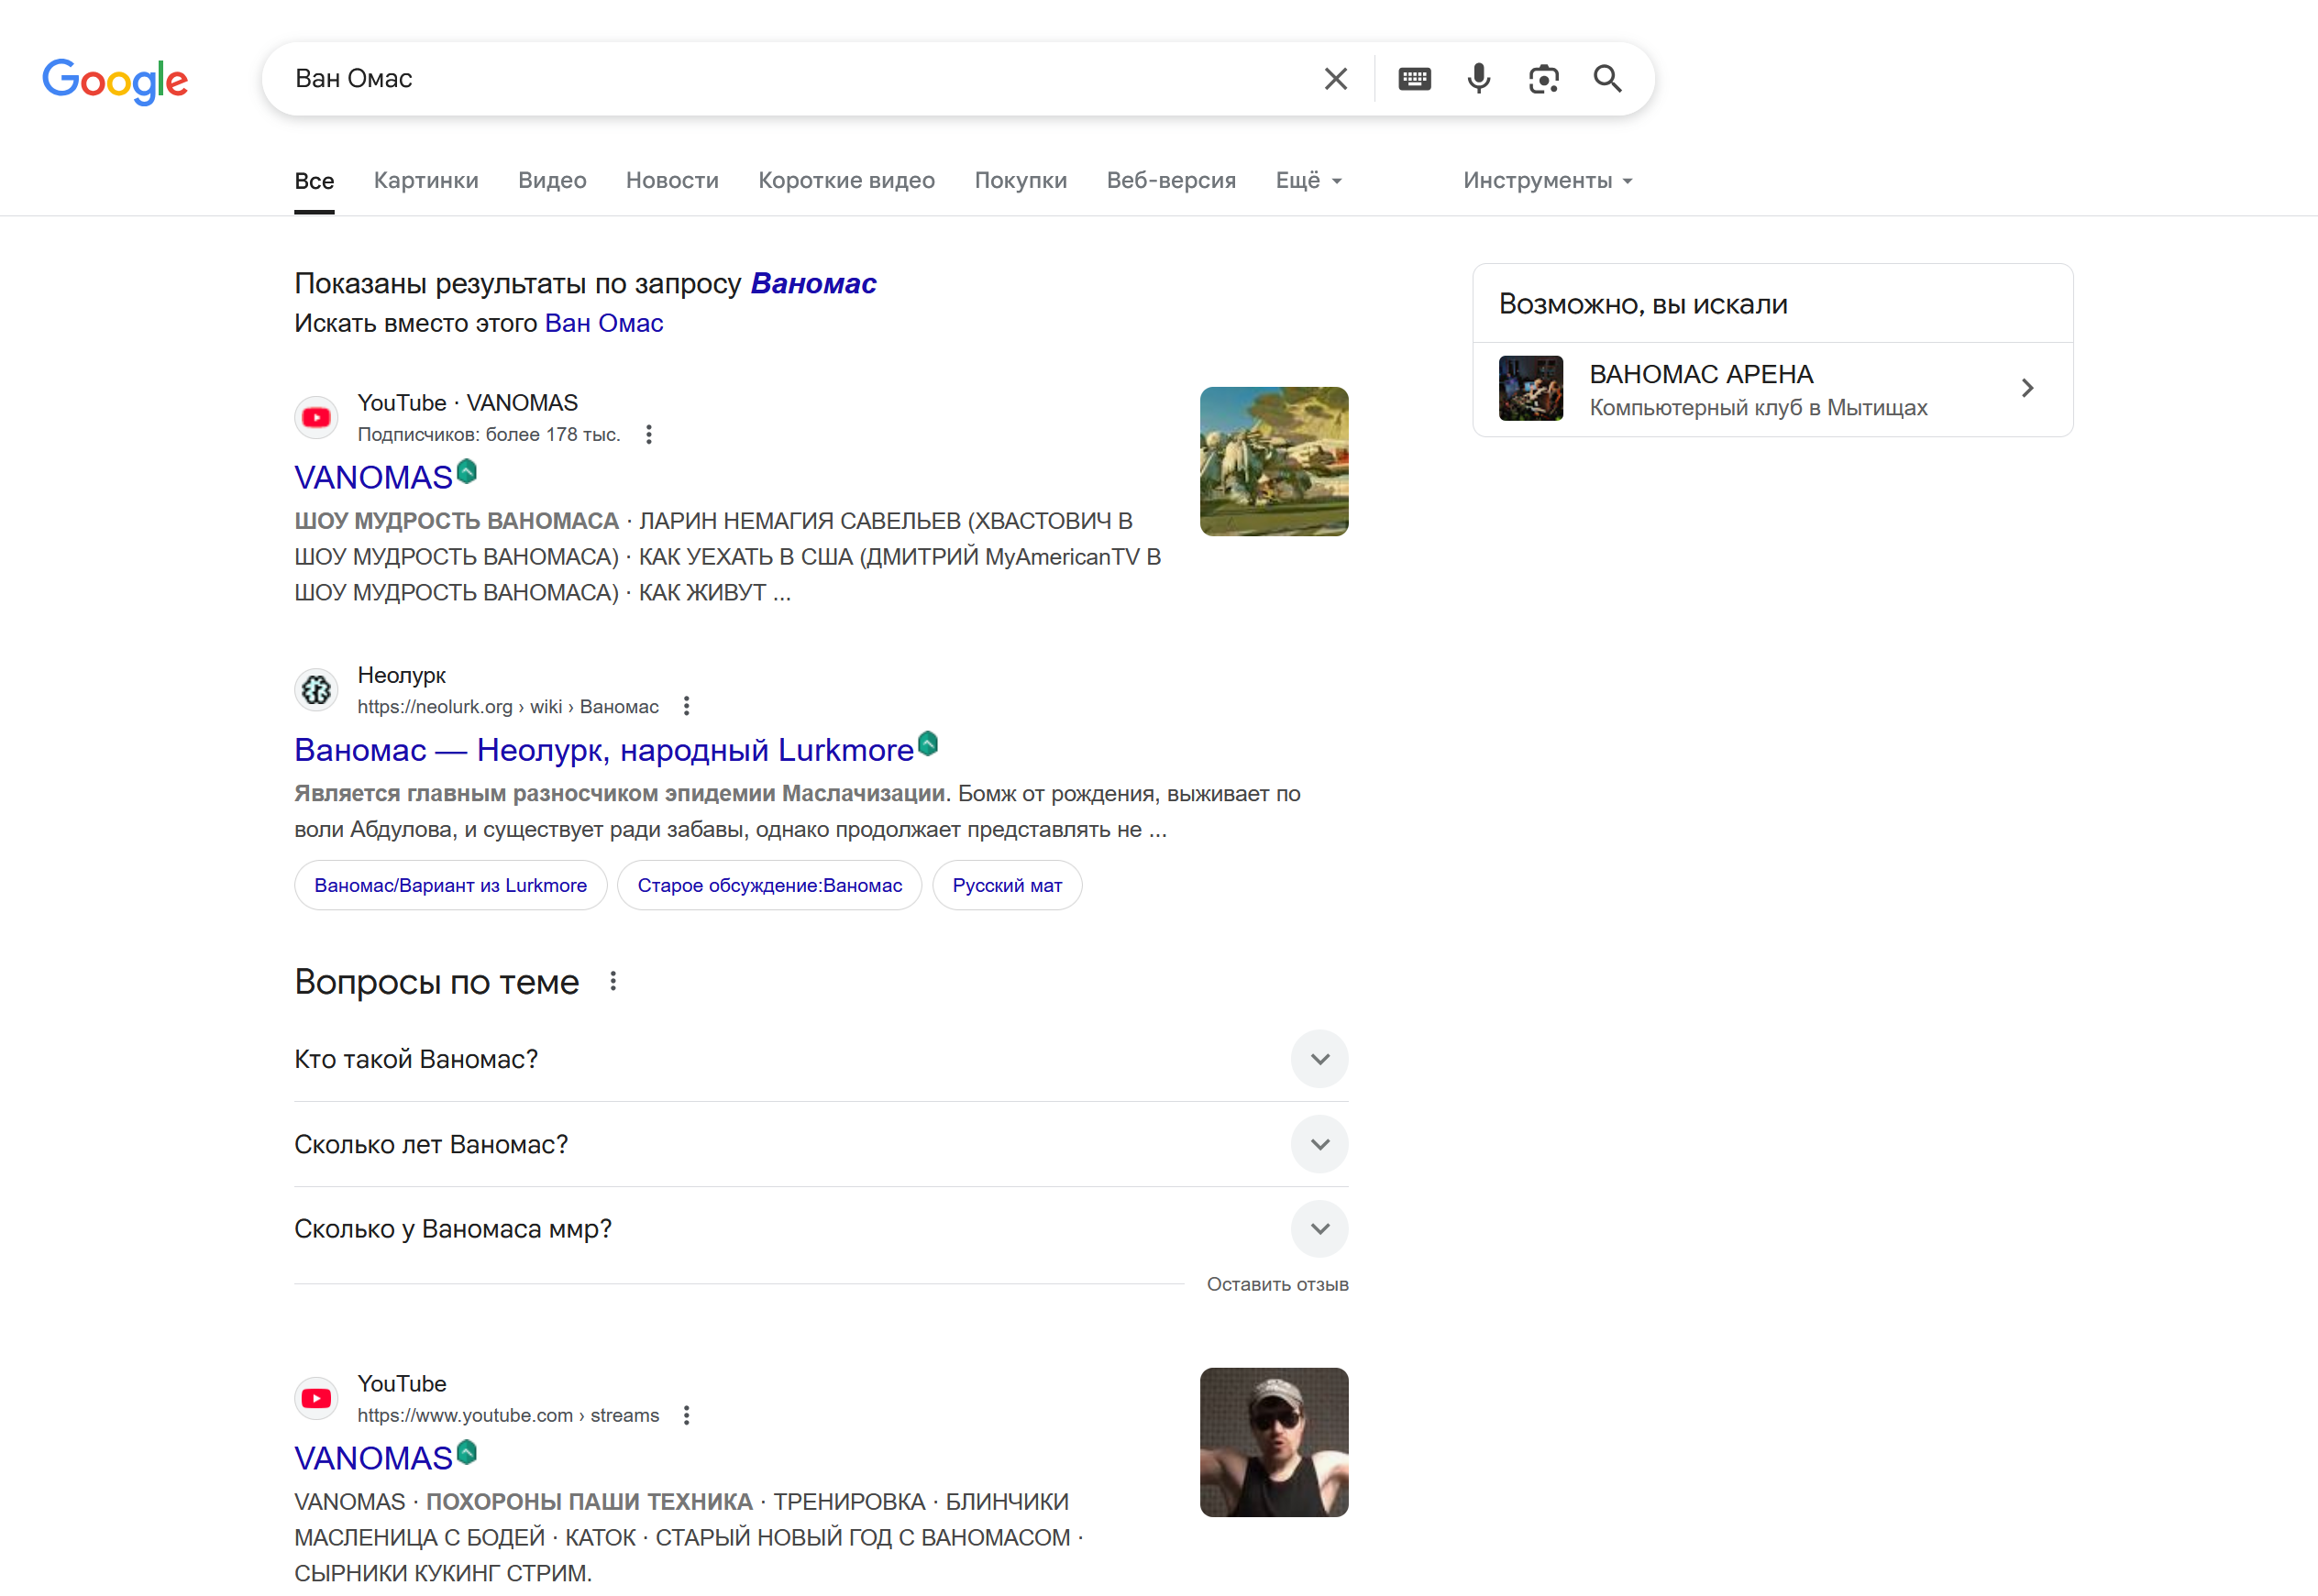
Task: Open three-dot menu for youtube.com streams result
Action: pos(686,1415)
